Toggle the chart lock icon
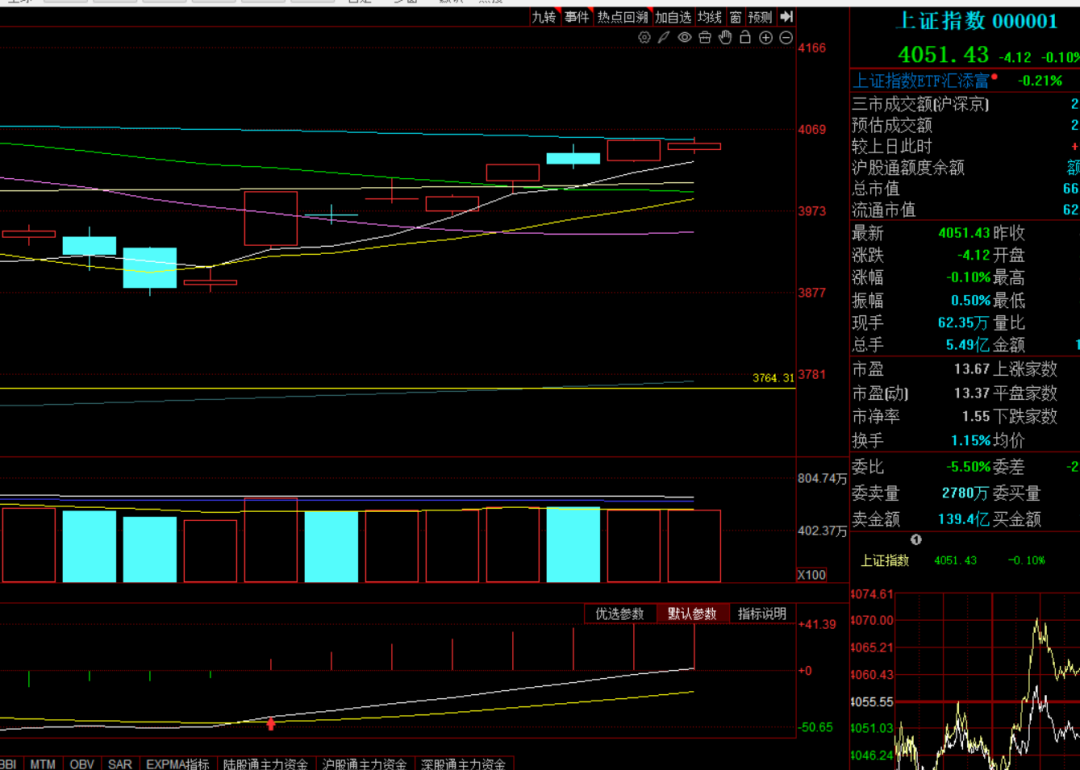 (x=745, y=38)
